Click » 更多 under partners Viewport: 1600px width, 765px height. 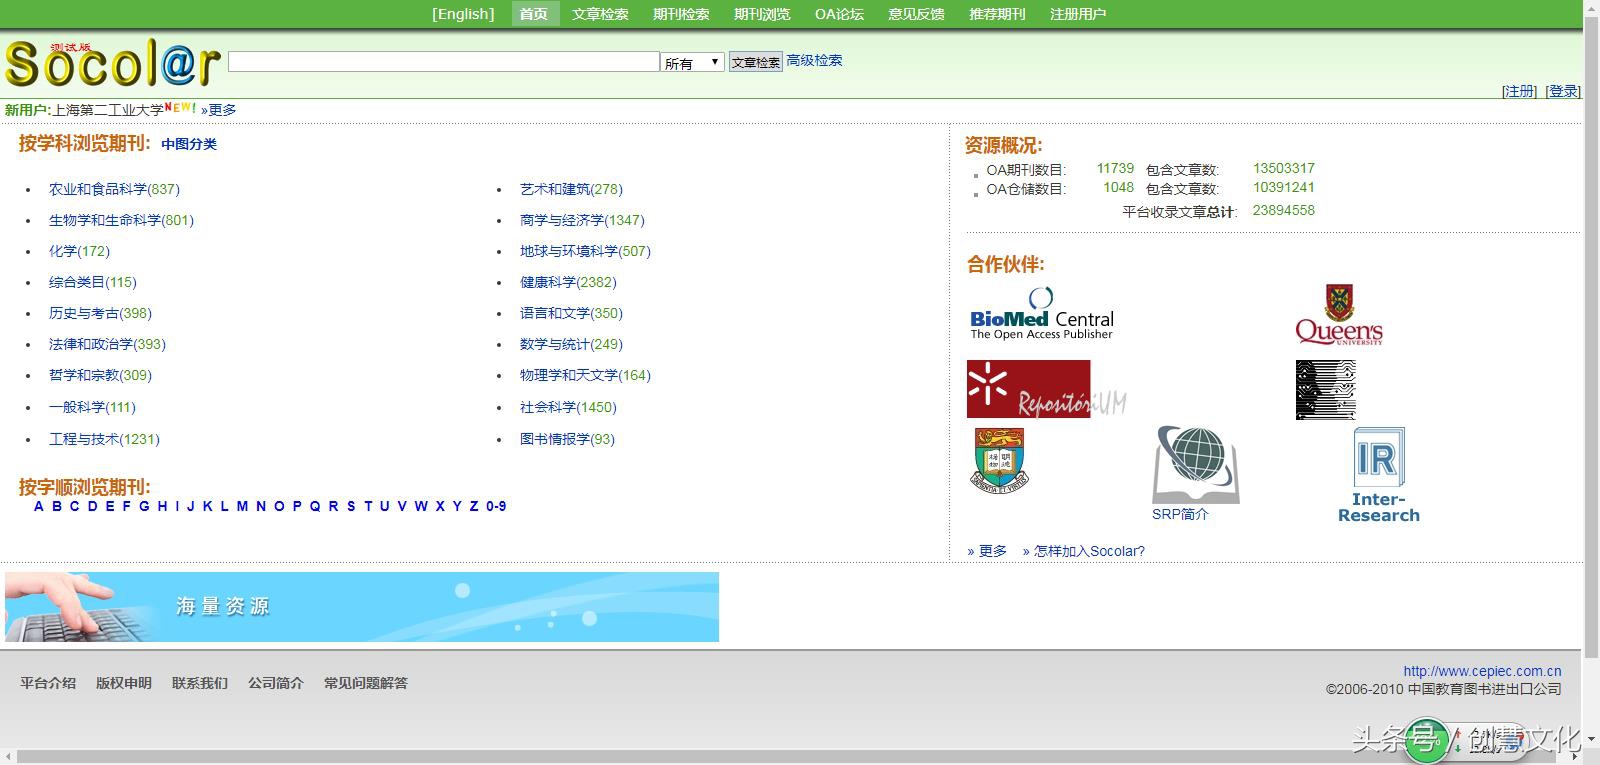987,551
